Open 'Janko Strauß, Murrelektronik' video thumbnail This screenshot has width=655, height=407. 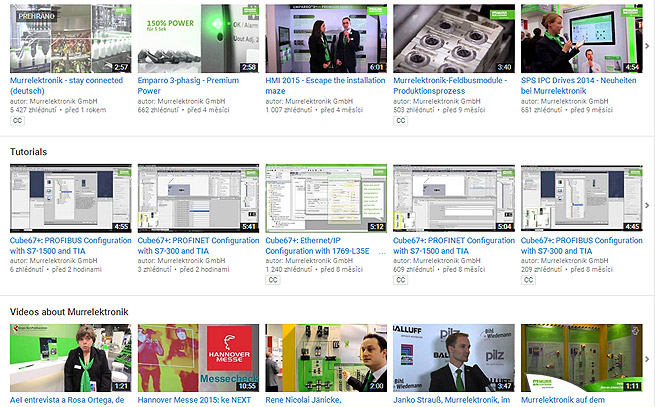[x=454, y=358]
